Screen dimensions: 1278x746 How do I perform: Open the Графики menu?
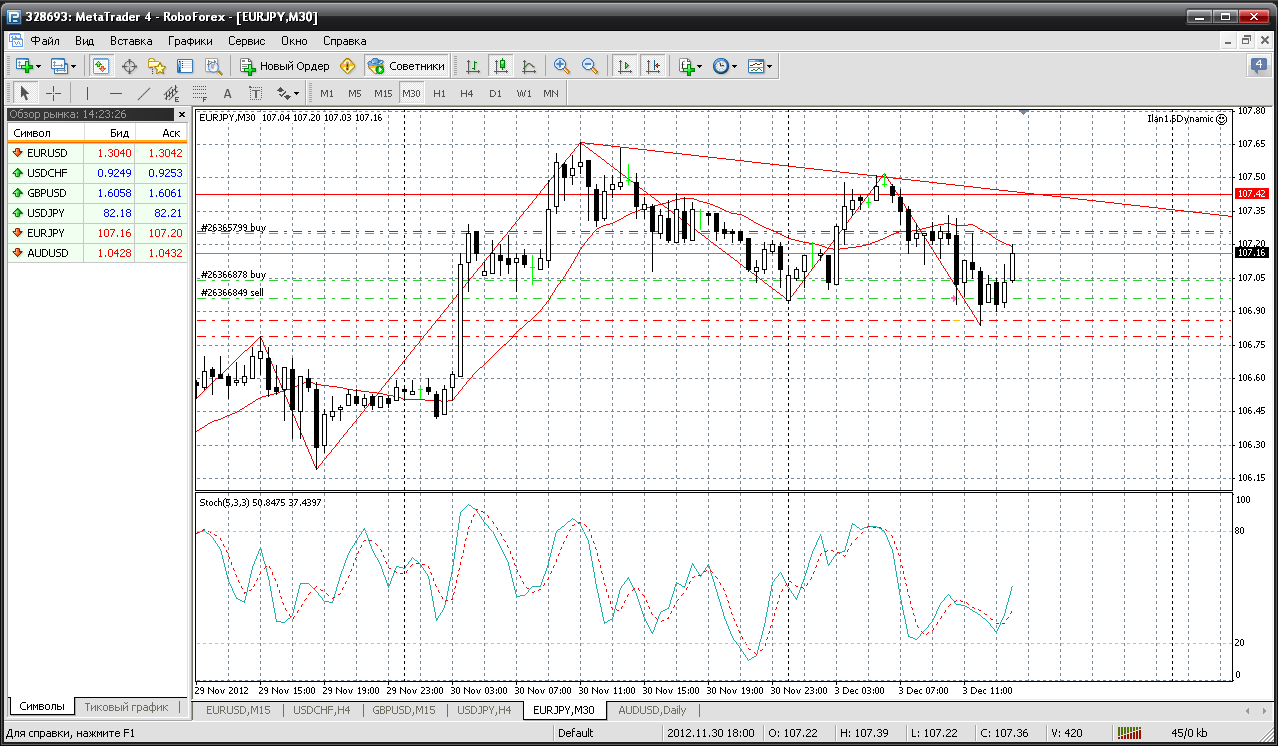point(190,41)
